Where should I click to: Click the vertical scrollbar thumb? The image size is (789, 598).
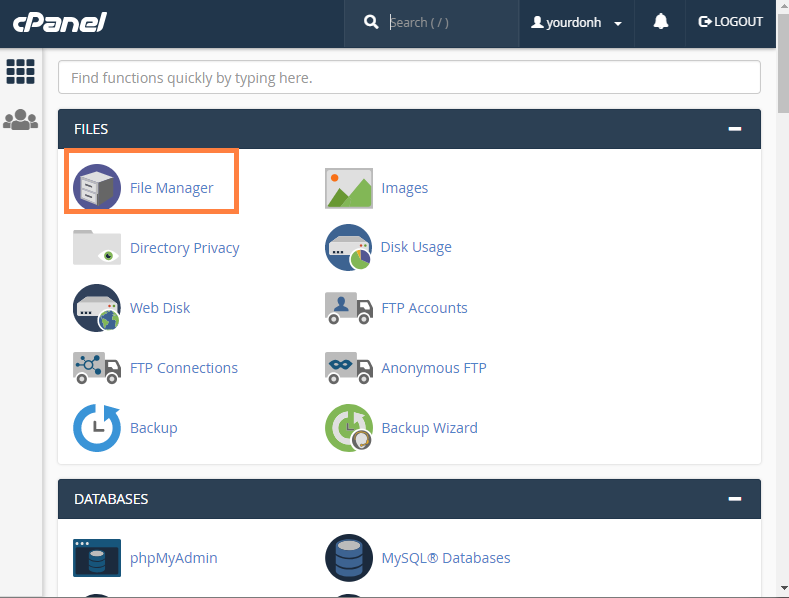tap(783, 63)
